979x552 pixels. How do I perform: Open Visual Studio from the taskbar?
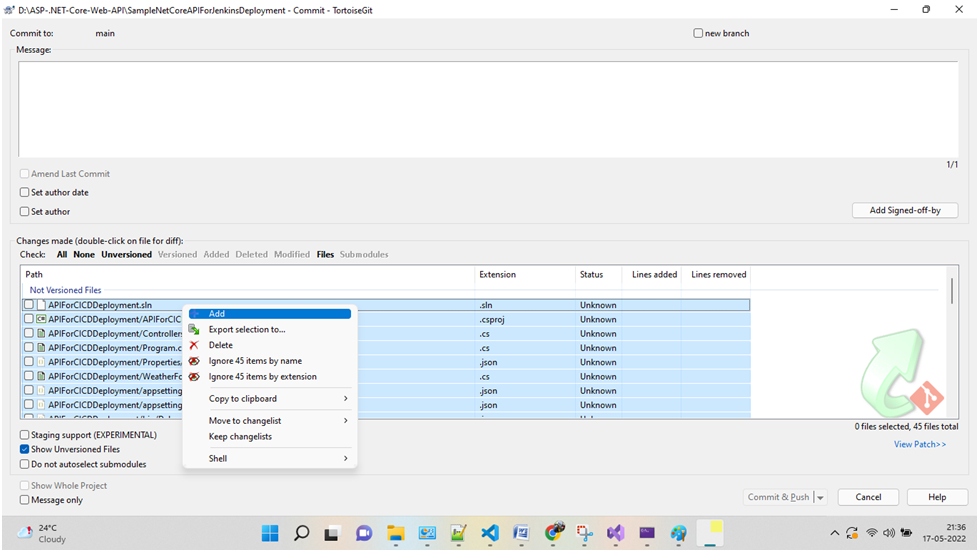pos(616,533)
